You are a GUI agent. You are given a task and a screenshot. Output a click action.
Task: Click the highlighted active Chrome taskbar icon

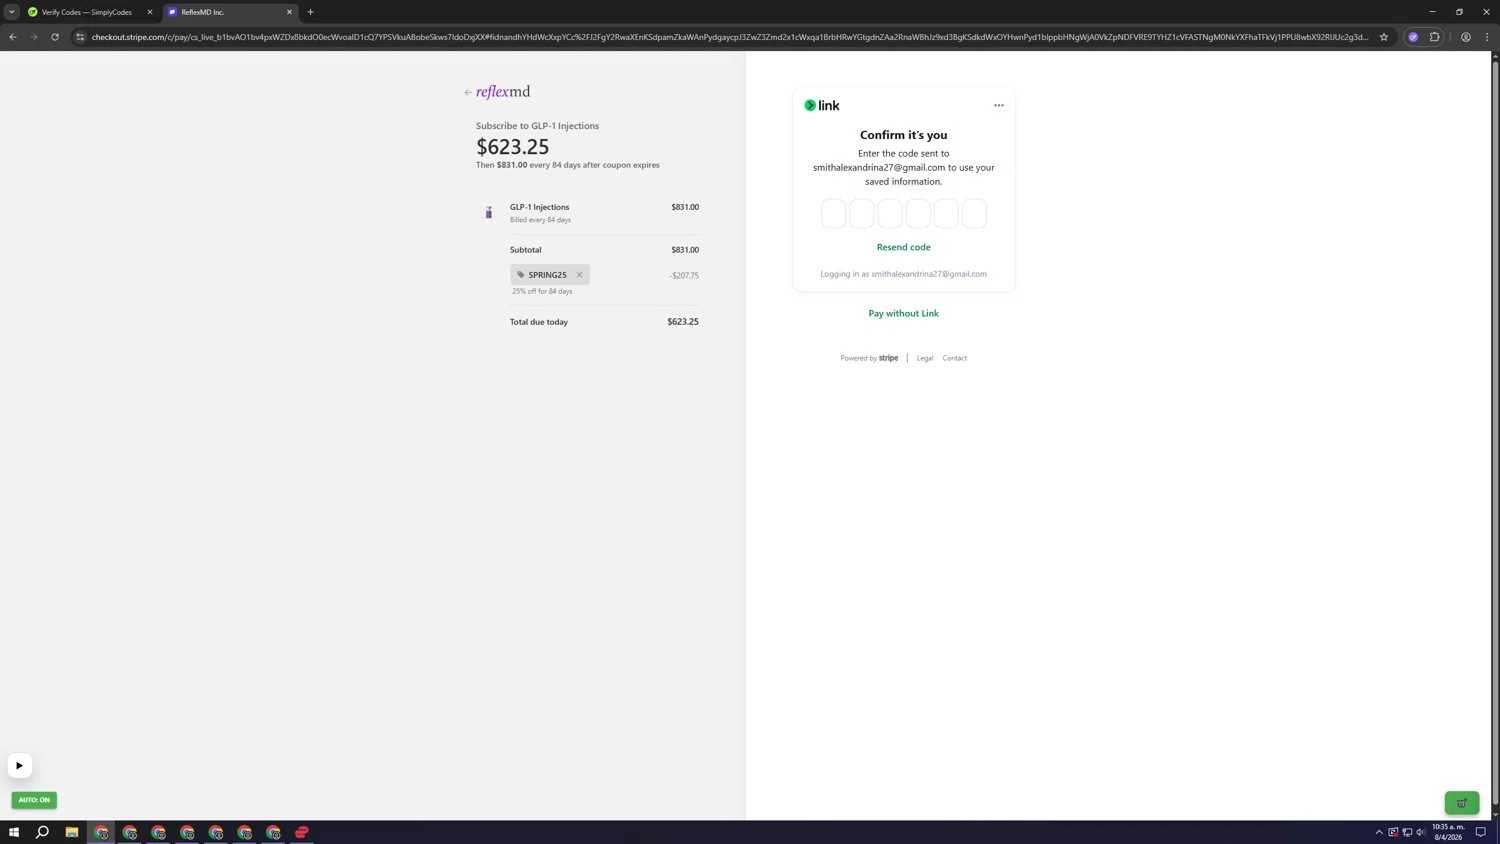(x=101, y=832)
